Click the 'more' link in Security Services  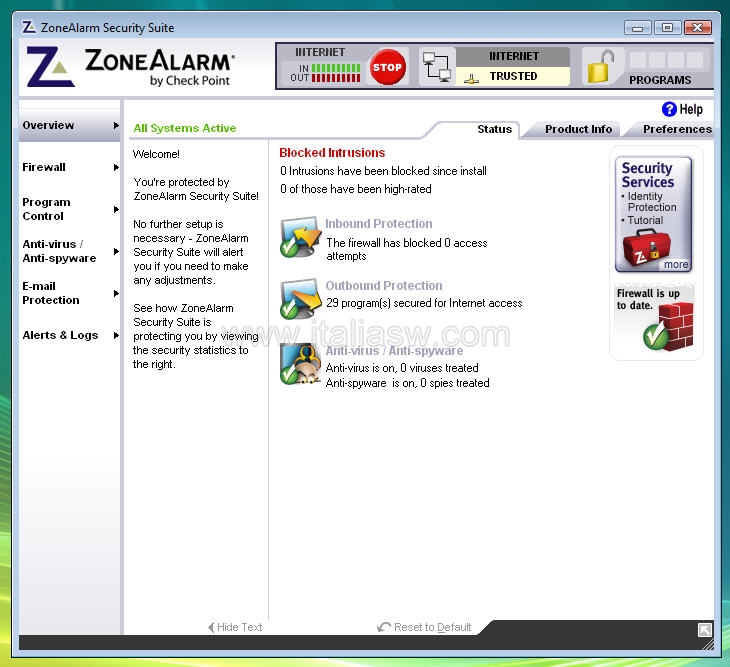pyautogui.click(x=676, y=264)
